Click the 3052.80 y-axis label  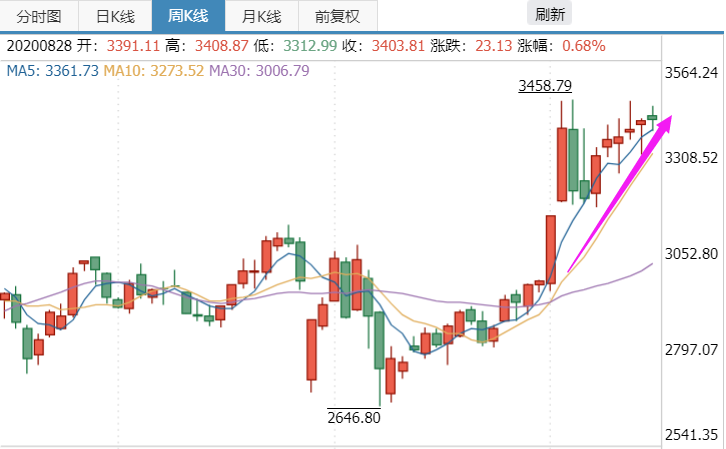pyautogui.click(x=690, y=254)
